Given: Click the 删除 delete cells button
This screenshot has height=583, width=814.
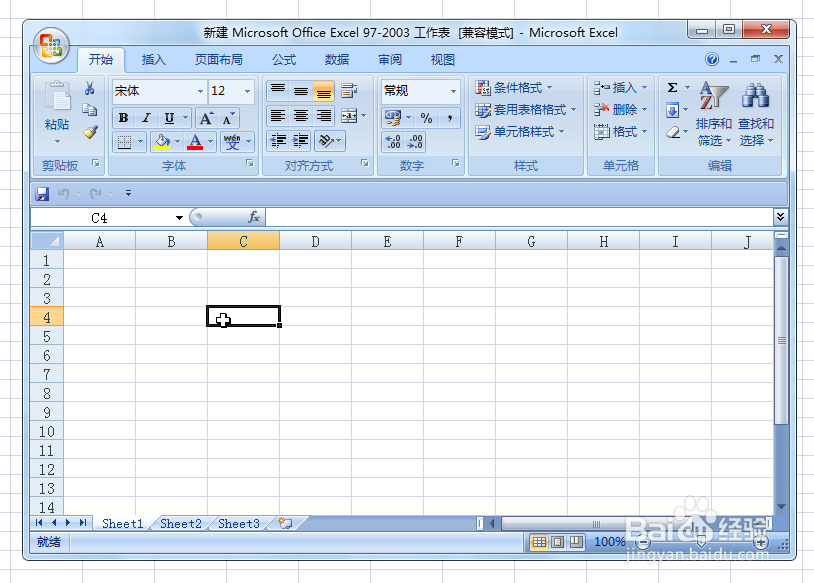Looking at the screenshot, I should (620, 110).
